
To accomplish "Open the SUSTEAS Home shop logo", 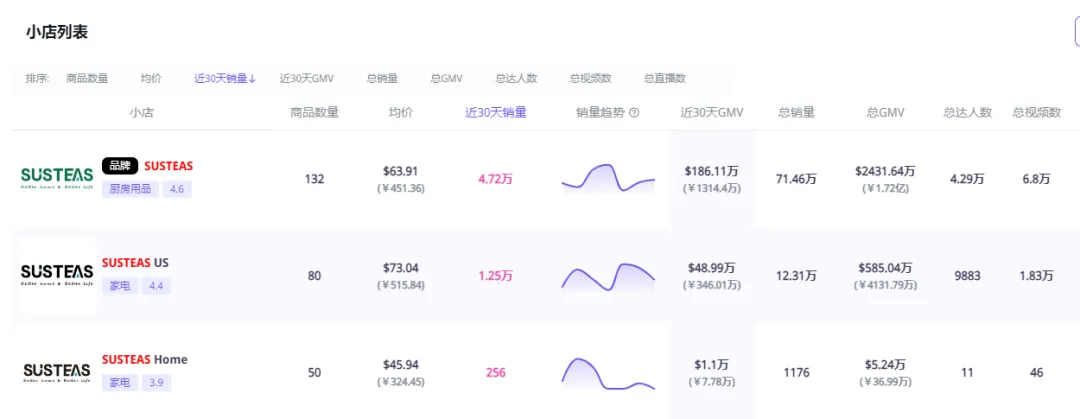I will 57,372.
